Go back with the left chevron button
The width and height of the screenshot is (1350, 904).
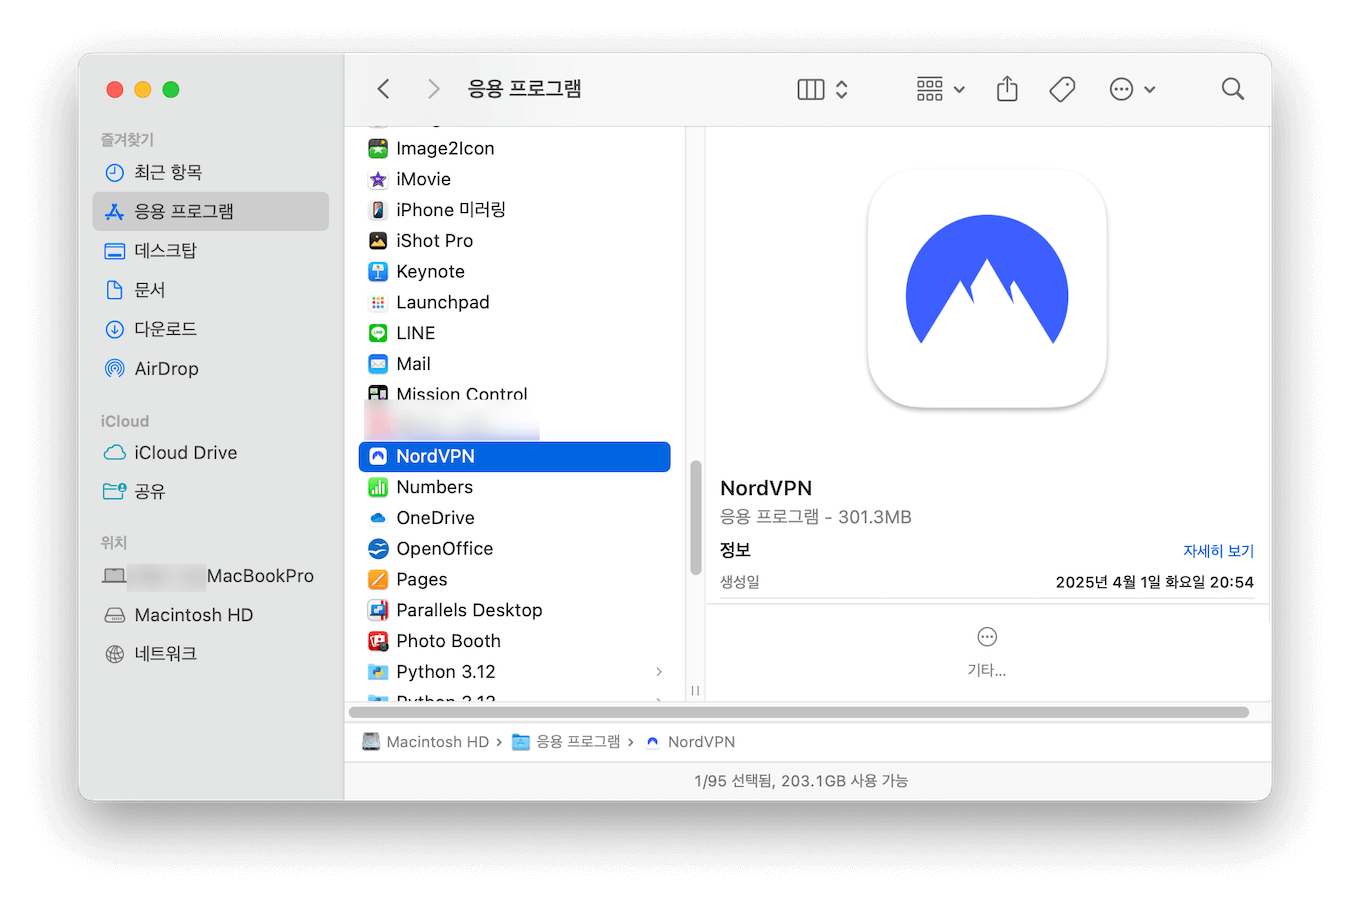[x=383, y=89]
